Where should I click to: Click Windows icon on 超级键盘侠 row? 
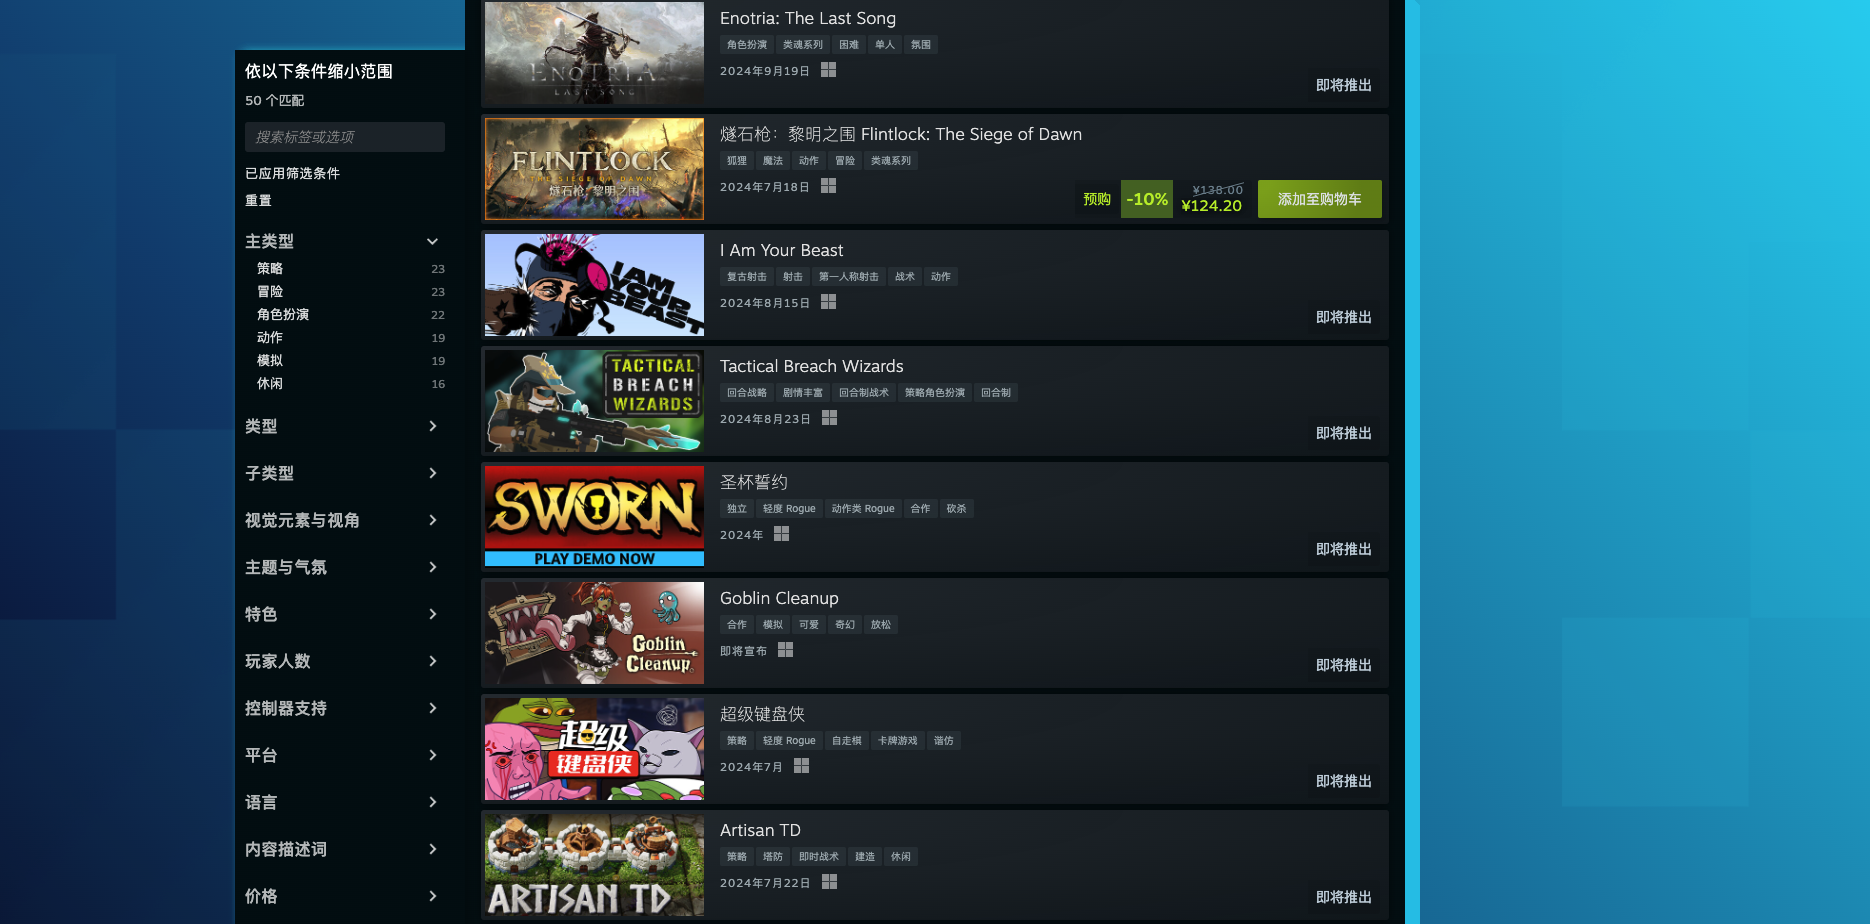point(801,766)
